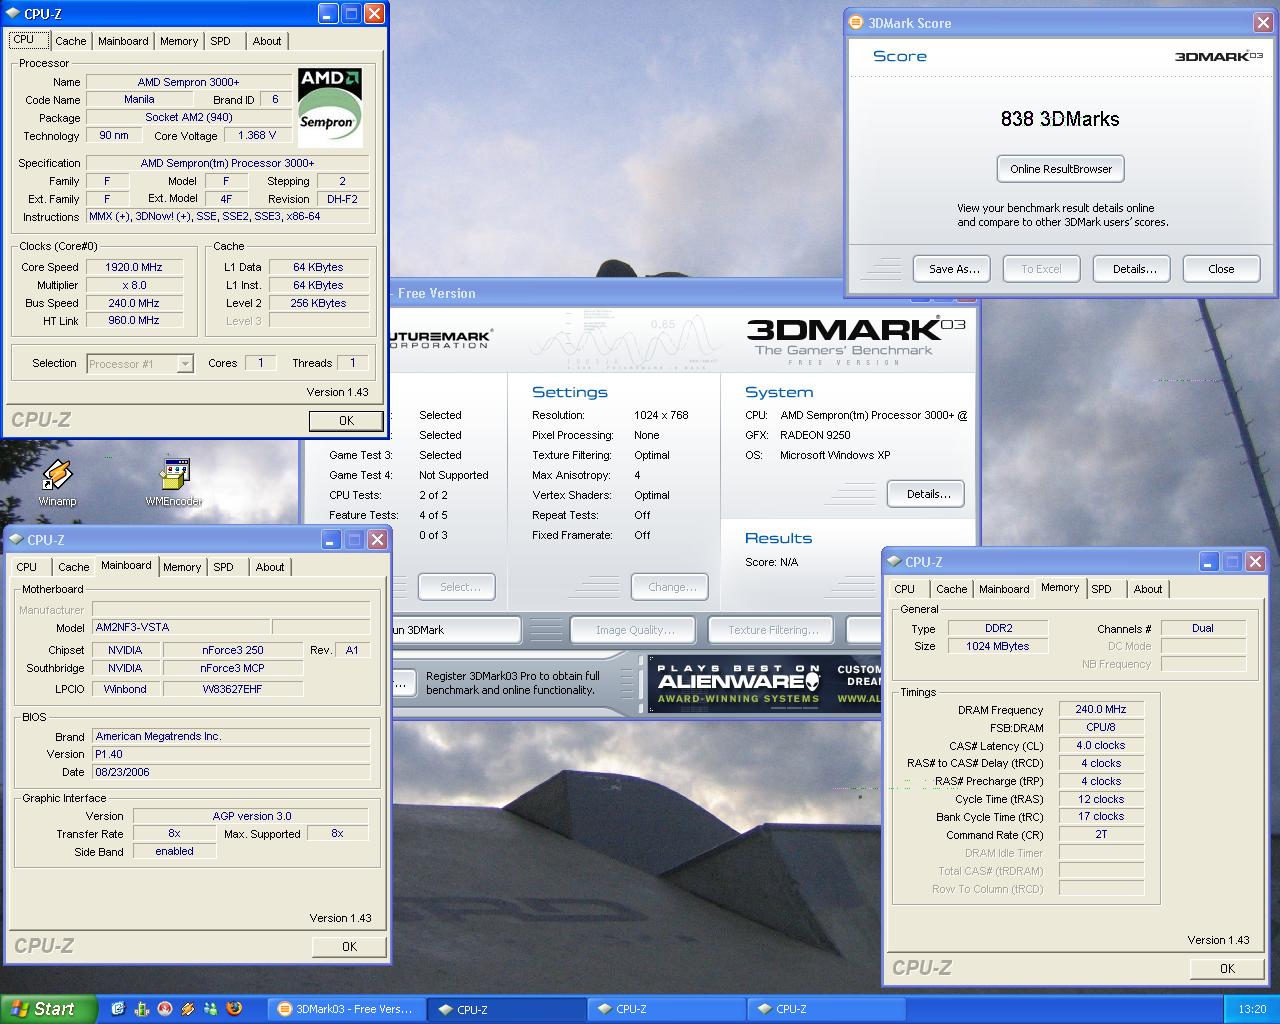Screen dimensions: 1280x1024
Task: Click the Winamp lightning quick launch icon
Action: pyautogui.click(x=187, y=1009)
